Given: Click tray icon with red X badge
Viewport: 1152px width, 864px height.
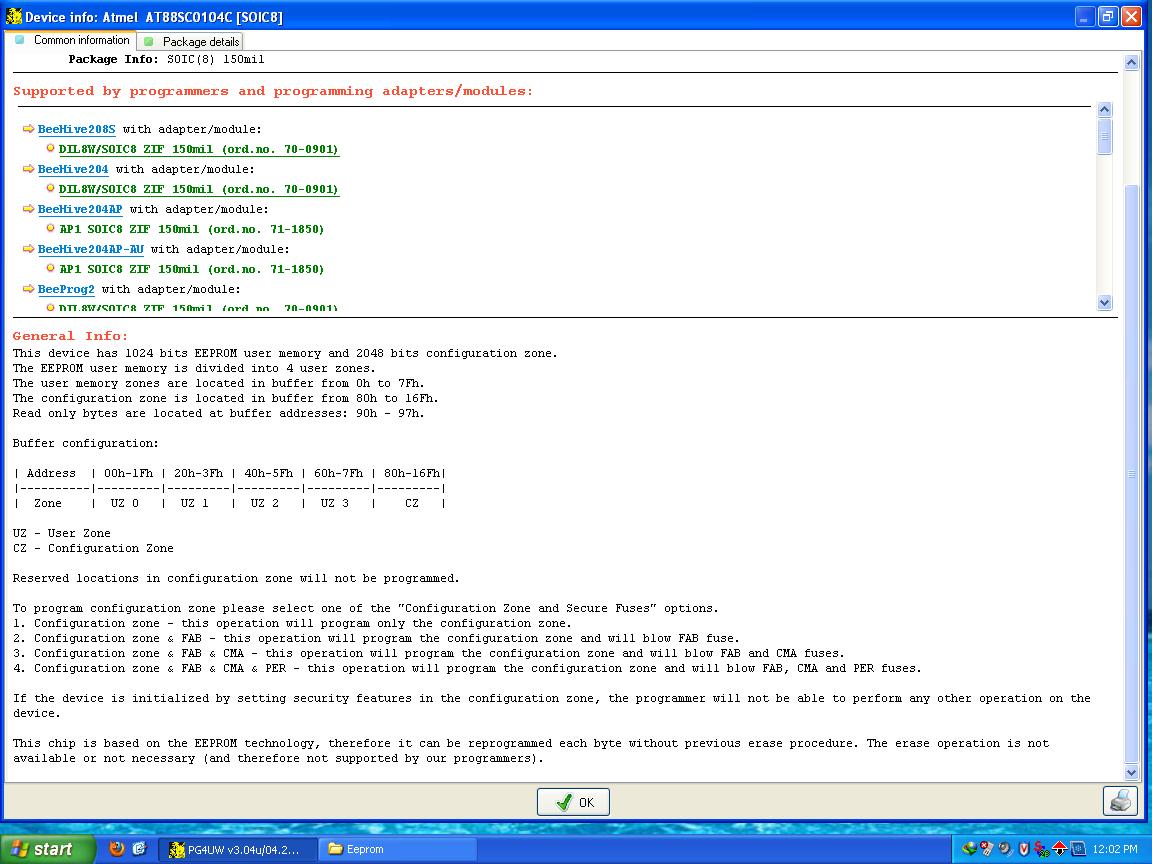Looking at the screenshot, I should [987, 849].
